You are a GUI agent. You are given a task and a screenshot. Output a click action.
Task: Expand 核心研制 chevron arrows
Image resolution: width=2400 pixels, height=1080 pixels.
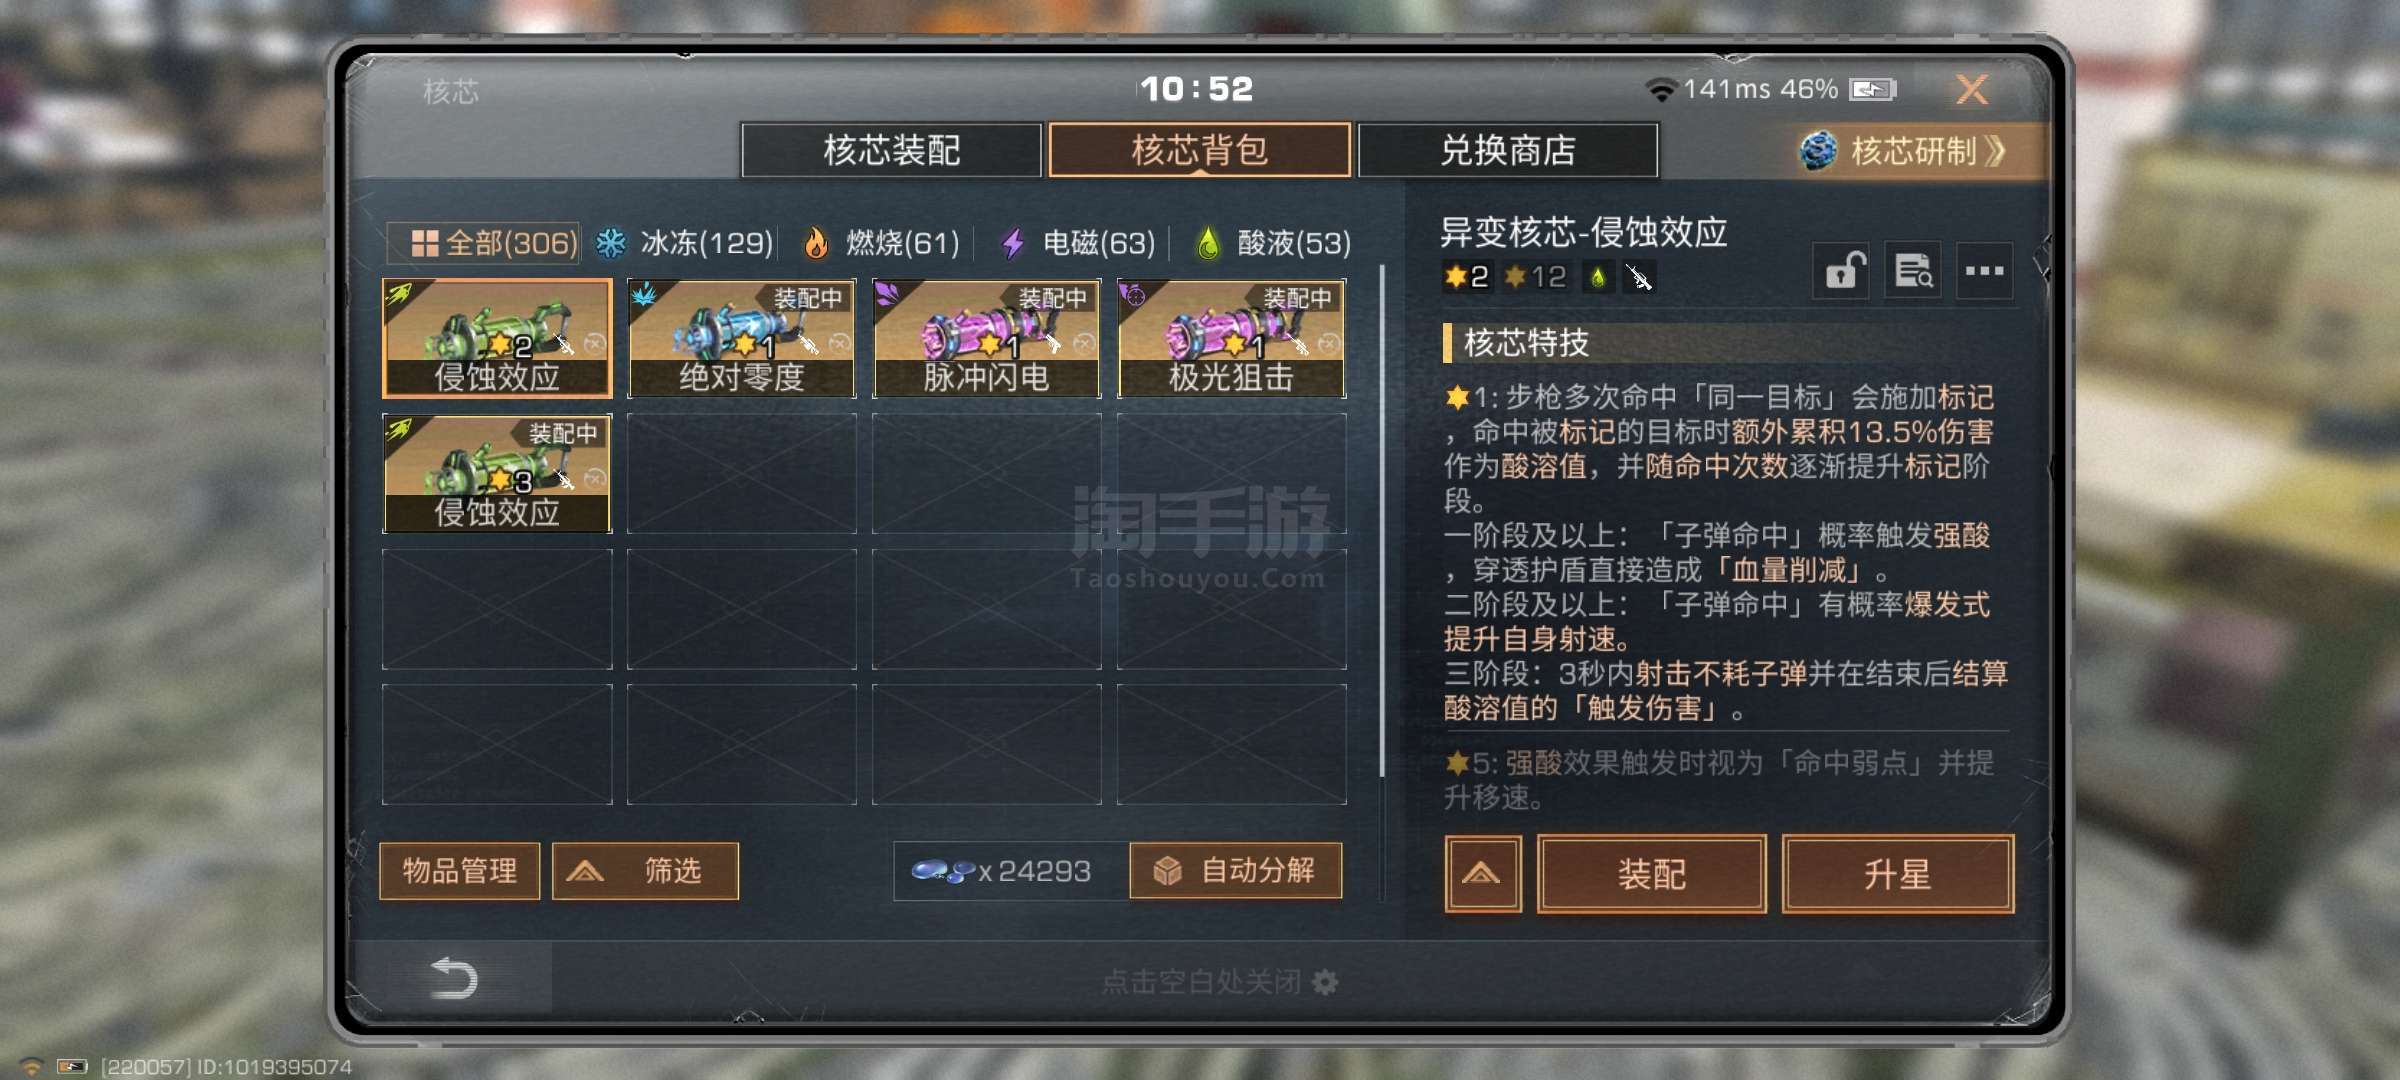1996,151
